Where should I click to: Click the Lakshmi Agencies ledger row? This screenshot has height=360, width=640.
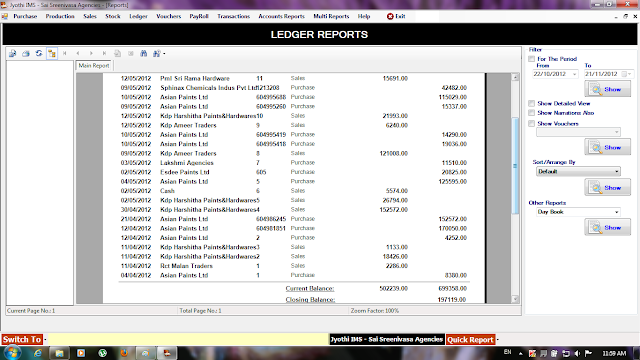coord(294,163)
